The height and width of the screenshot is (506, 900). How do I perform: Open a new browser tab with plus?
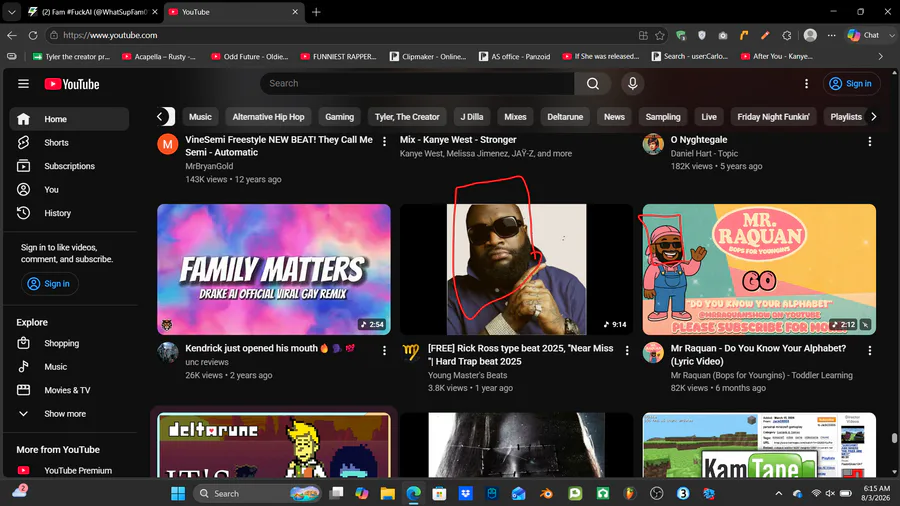316,12
